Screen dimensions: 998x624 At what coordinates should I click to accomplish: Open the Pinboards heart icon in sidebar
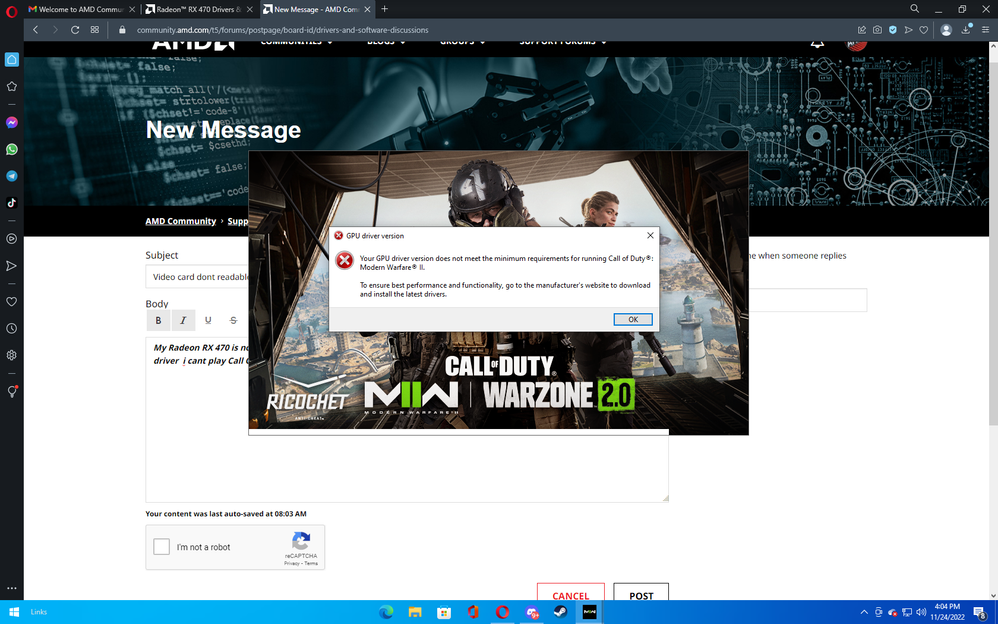pyautogui.click(x=11, y=302)
